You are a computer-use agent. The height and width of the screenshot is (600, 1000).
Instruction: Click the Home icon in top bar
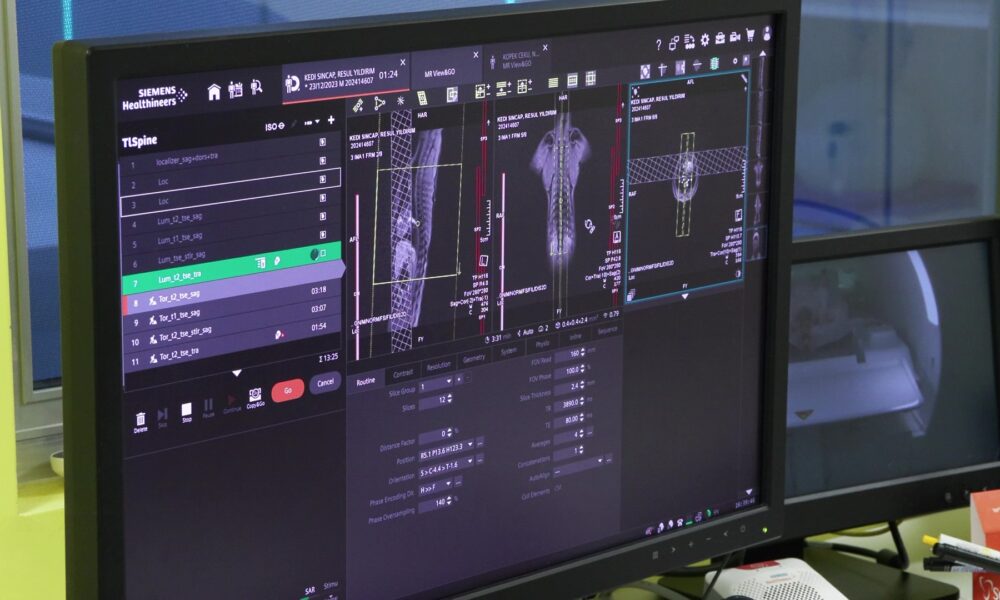click(214, 92)
